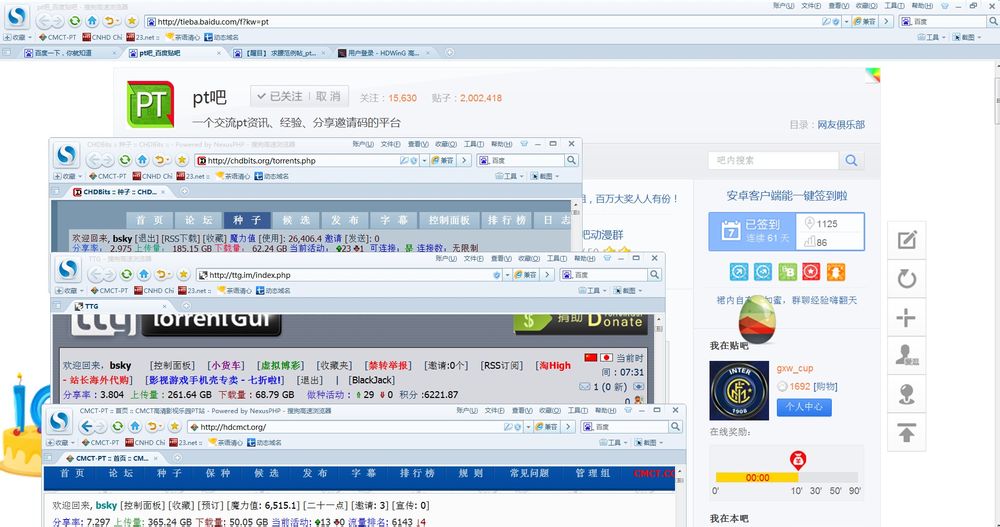Click the favorites star in pt吧 window toolbar
The width and height of the screenshot is (1000, 527).
[x=131, y=21]
